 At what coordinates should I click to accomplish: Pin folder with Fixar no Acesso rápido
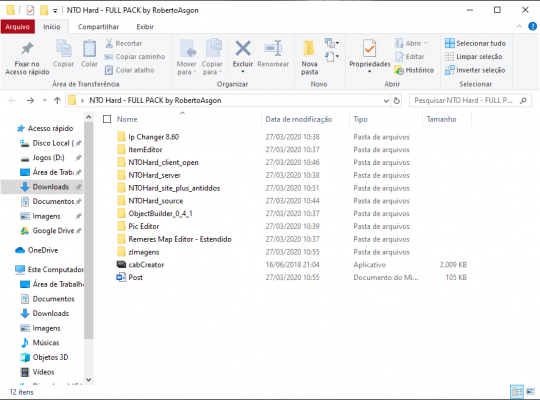(x=27, y=58)
